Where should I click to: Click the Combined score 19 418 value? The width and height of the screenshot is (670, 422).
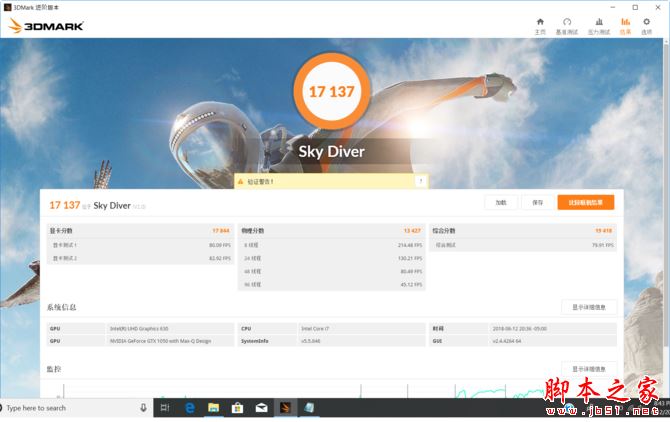click(604, 231)
